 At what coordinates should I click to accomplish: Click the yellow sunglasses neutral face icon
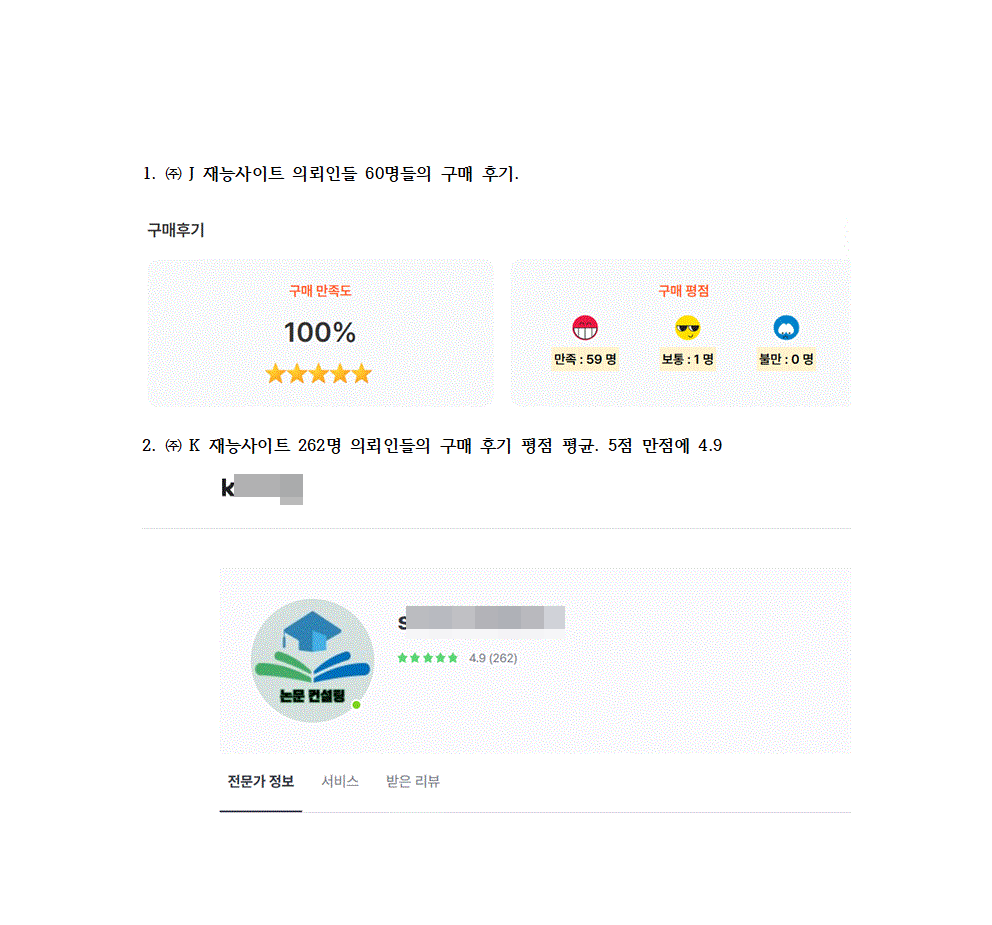point(687,328)
